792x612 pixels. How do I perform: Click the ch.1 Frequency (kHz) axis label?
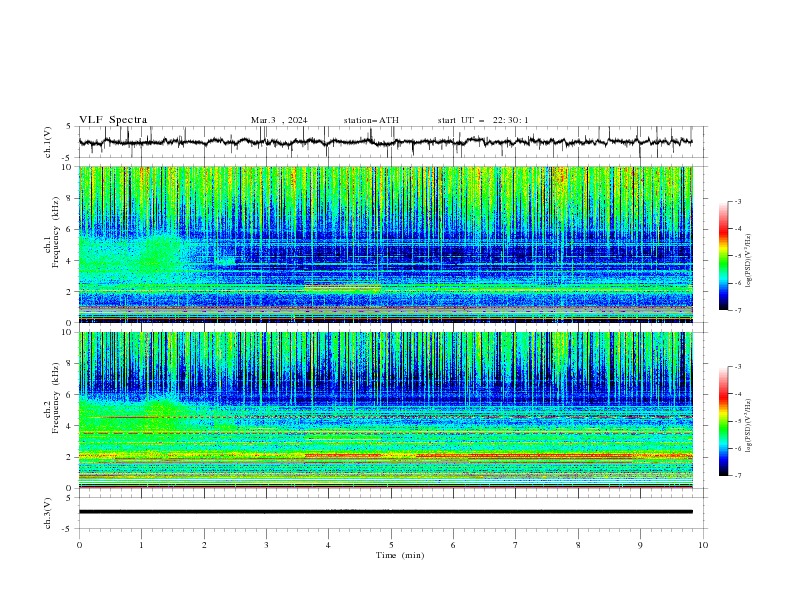tap(52, 231)
